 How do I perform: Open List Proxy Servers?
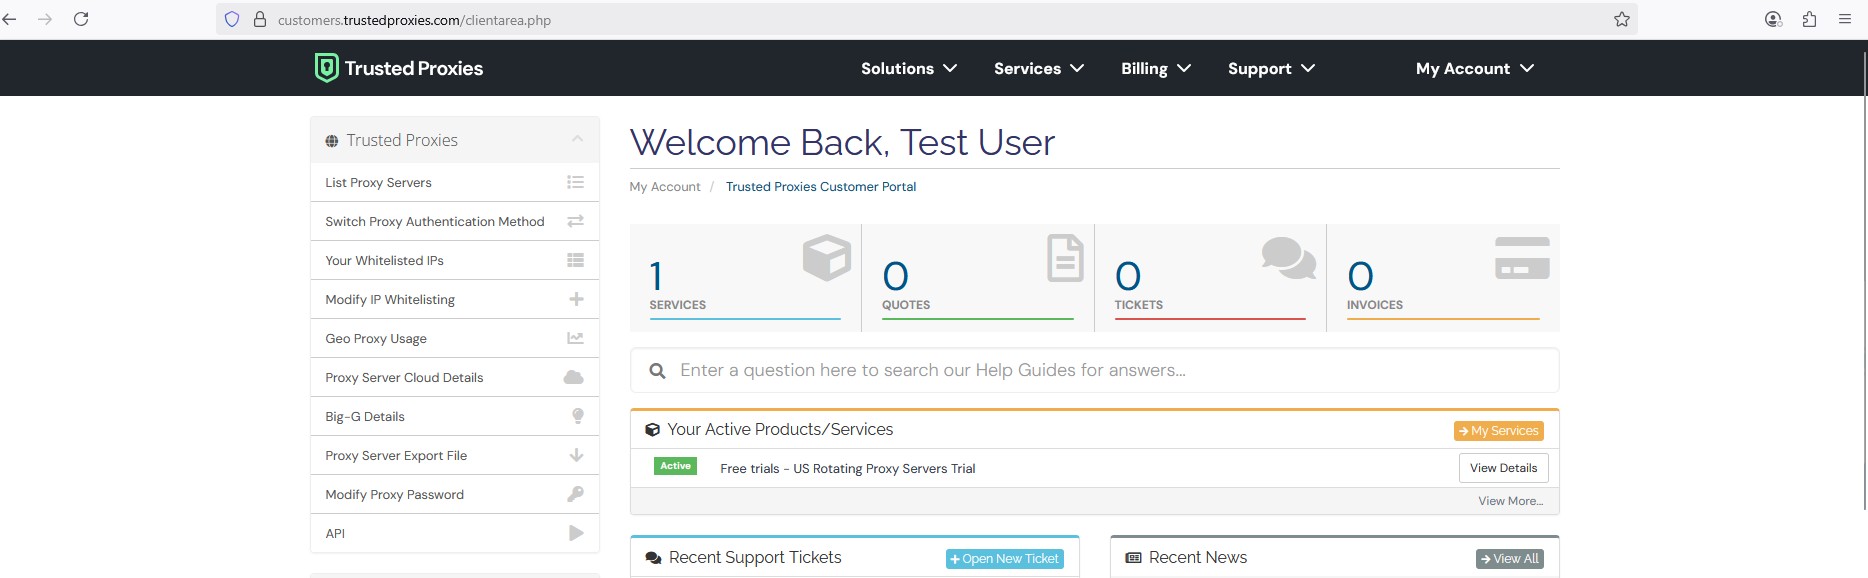(x=455, y=182)
